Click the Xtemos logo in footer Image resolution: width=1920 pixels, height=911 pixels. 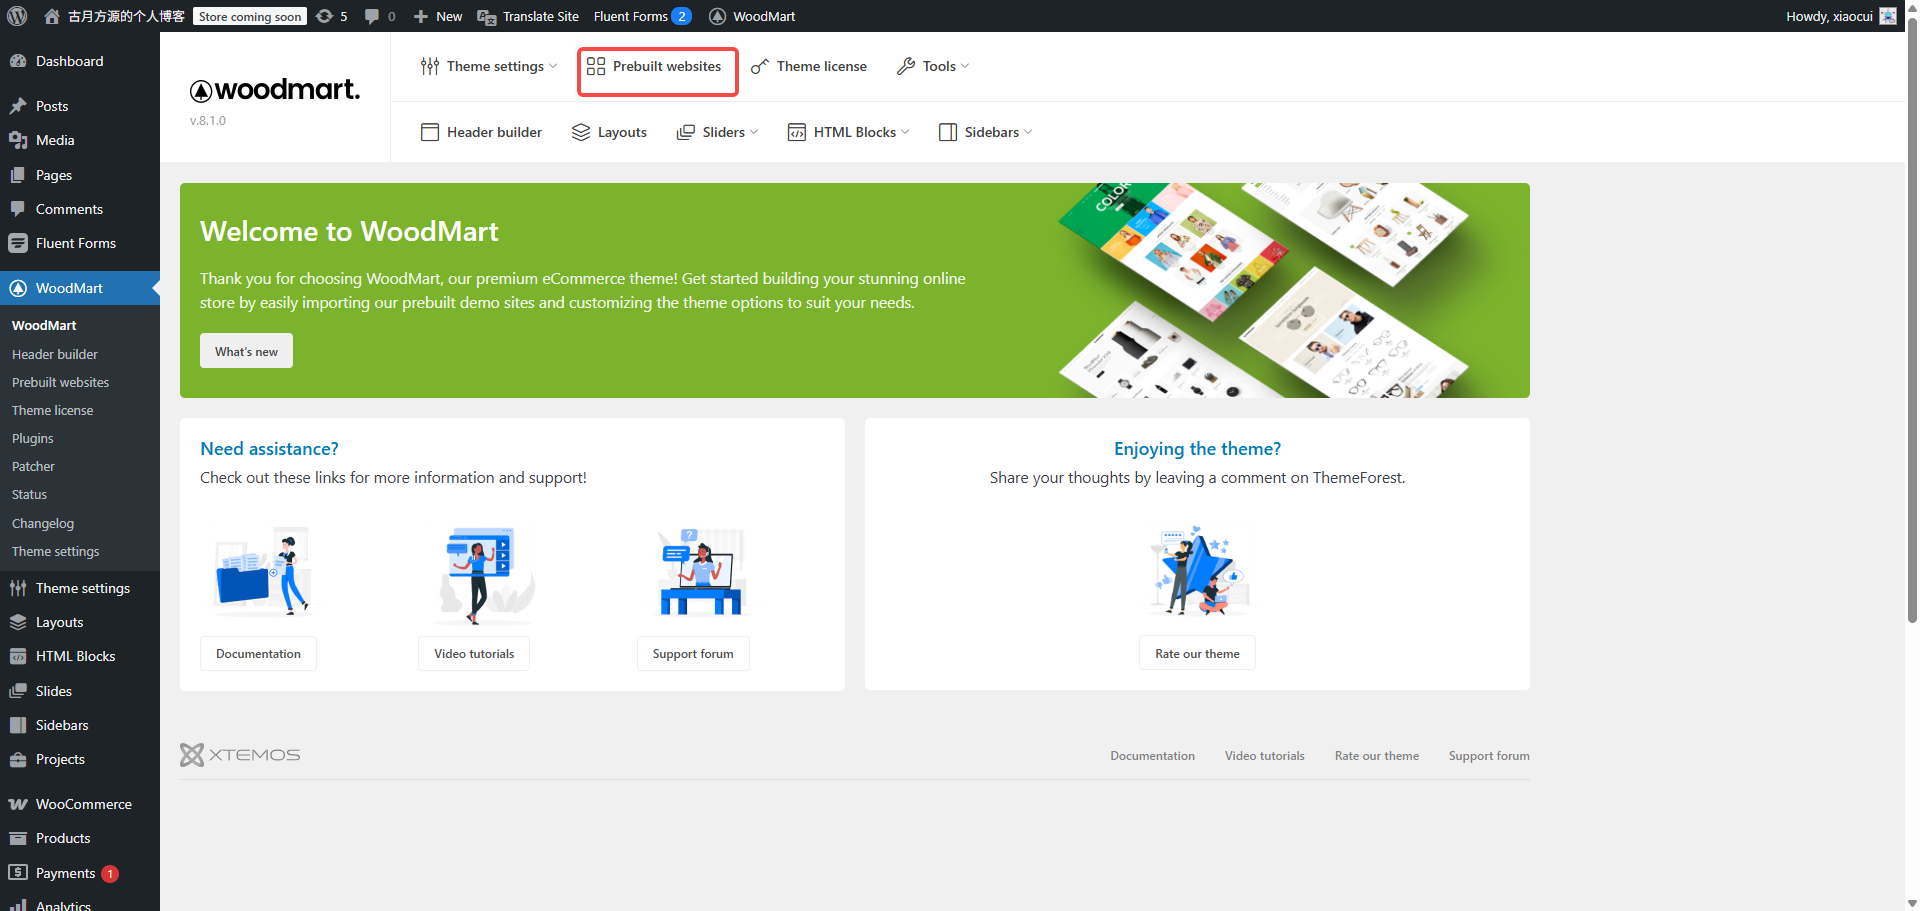point(240,755)
